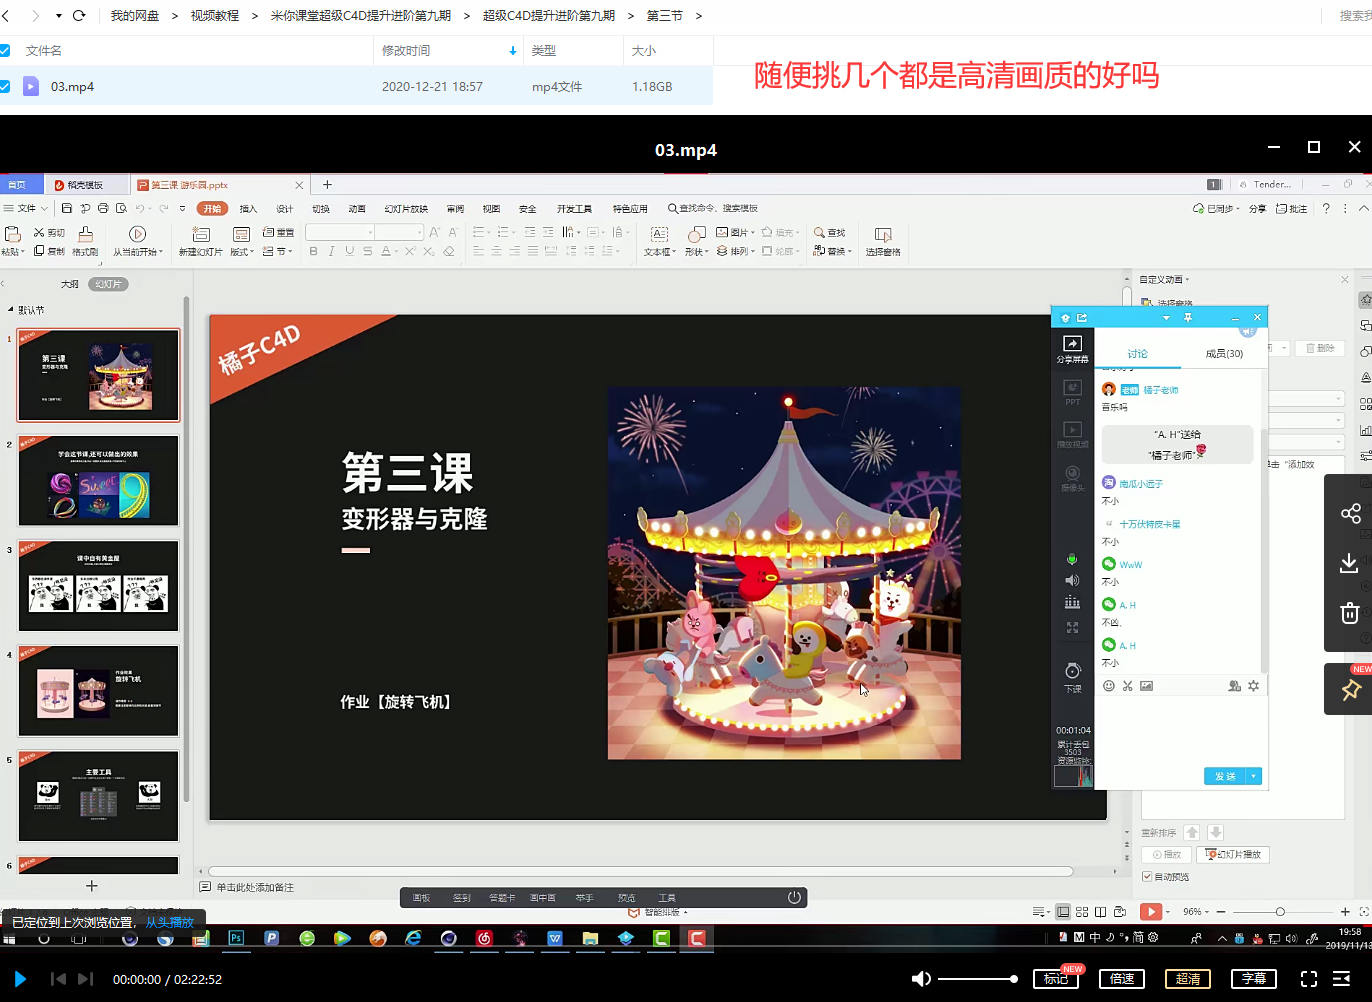Image resolution: width=1372 pixels, height=1002 pixels.
Task: Pin the player with the pushpin icon
Action: [x=1350, y=690]
